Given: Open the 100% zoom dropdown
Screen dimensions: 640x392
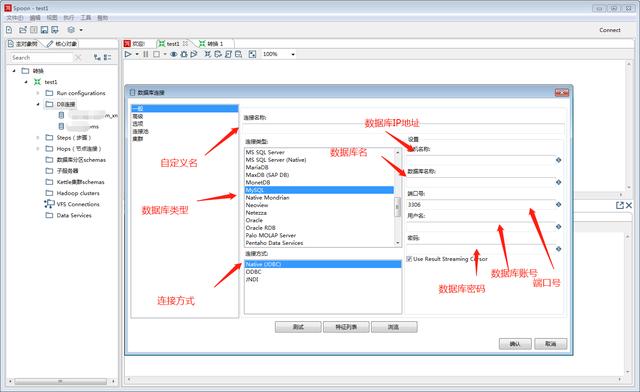Looking at the screenshot, I should pos(293,54).
